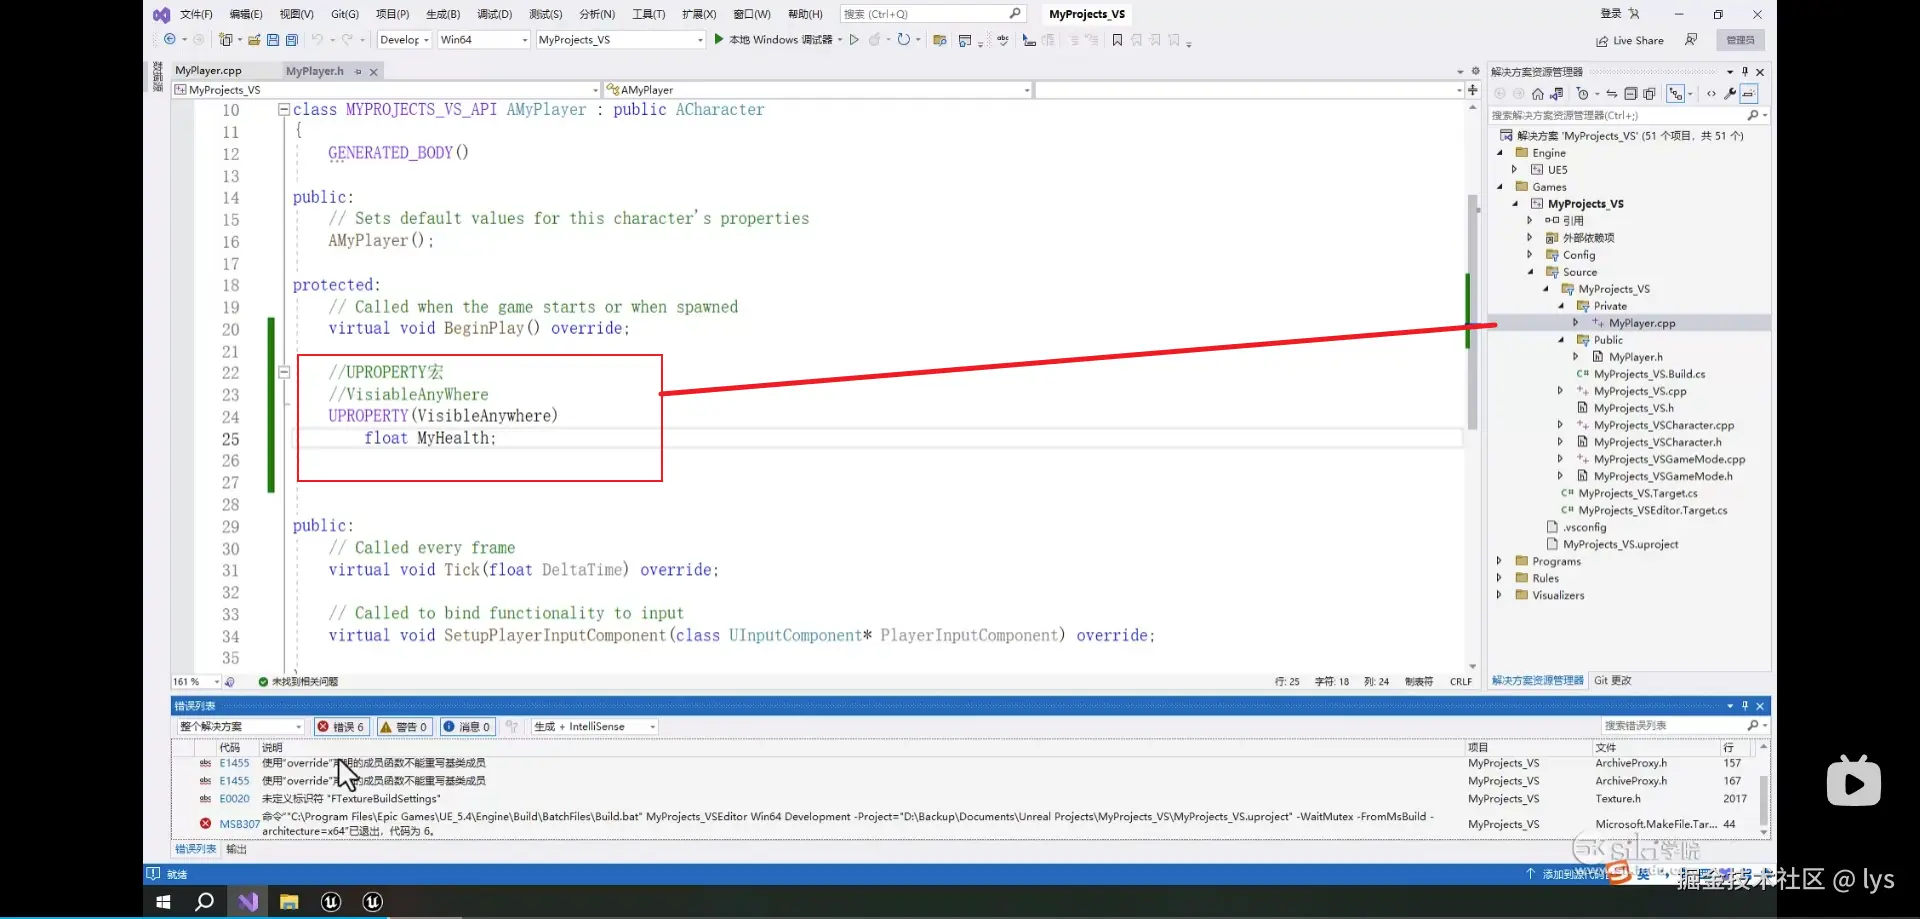This screenshot has width=1920, height=919.
Task: Click Sync with Active Document icon
Action: tap(1612, 94)
